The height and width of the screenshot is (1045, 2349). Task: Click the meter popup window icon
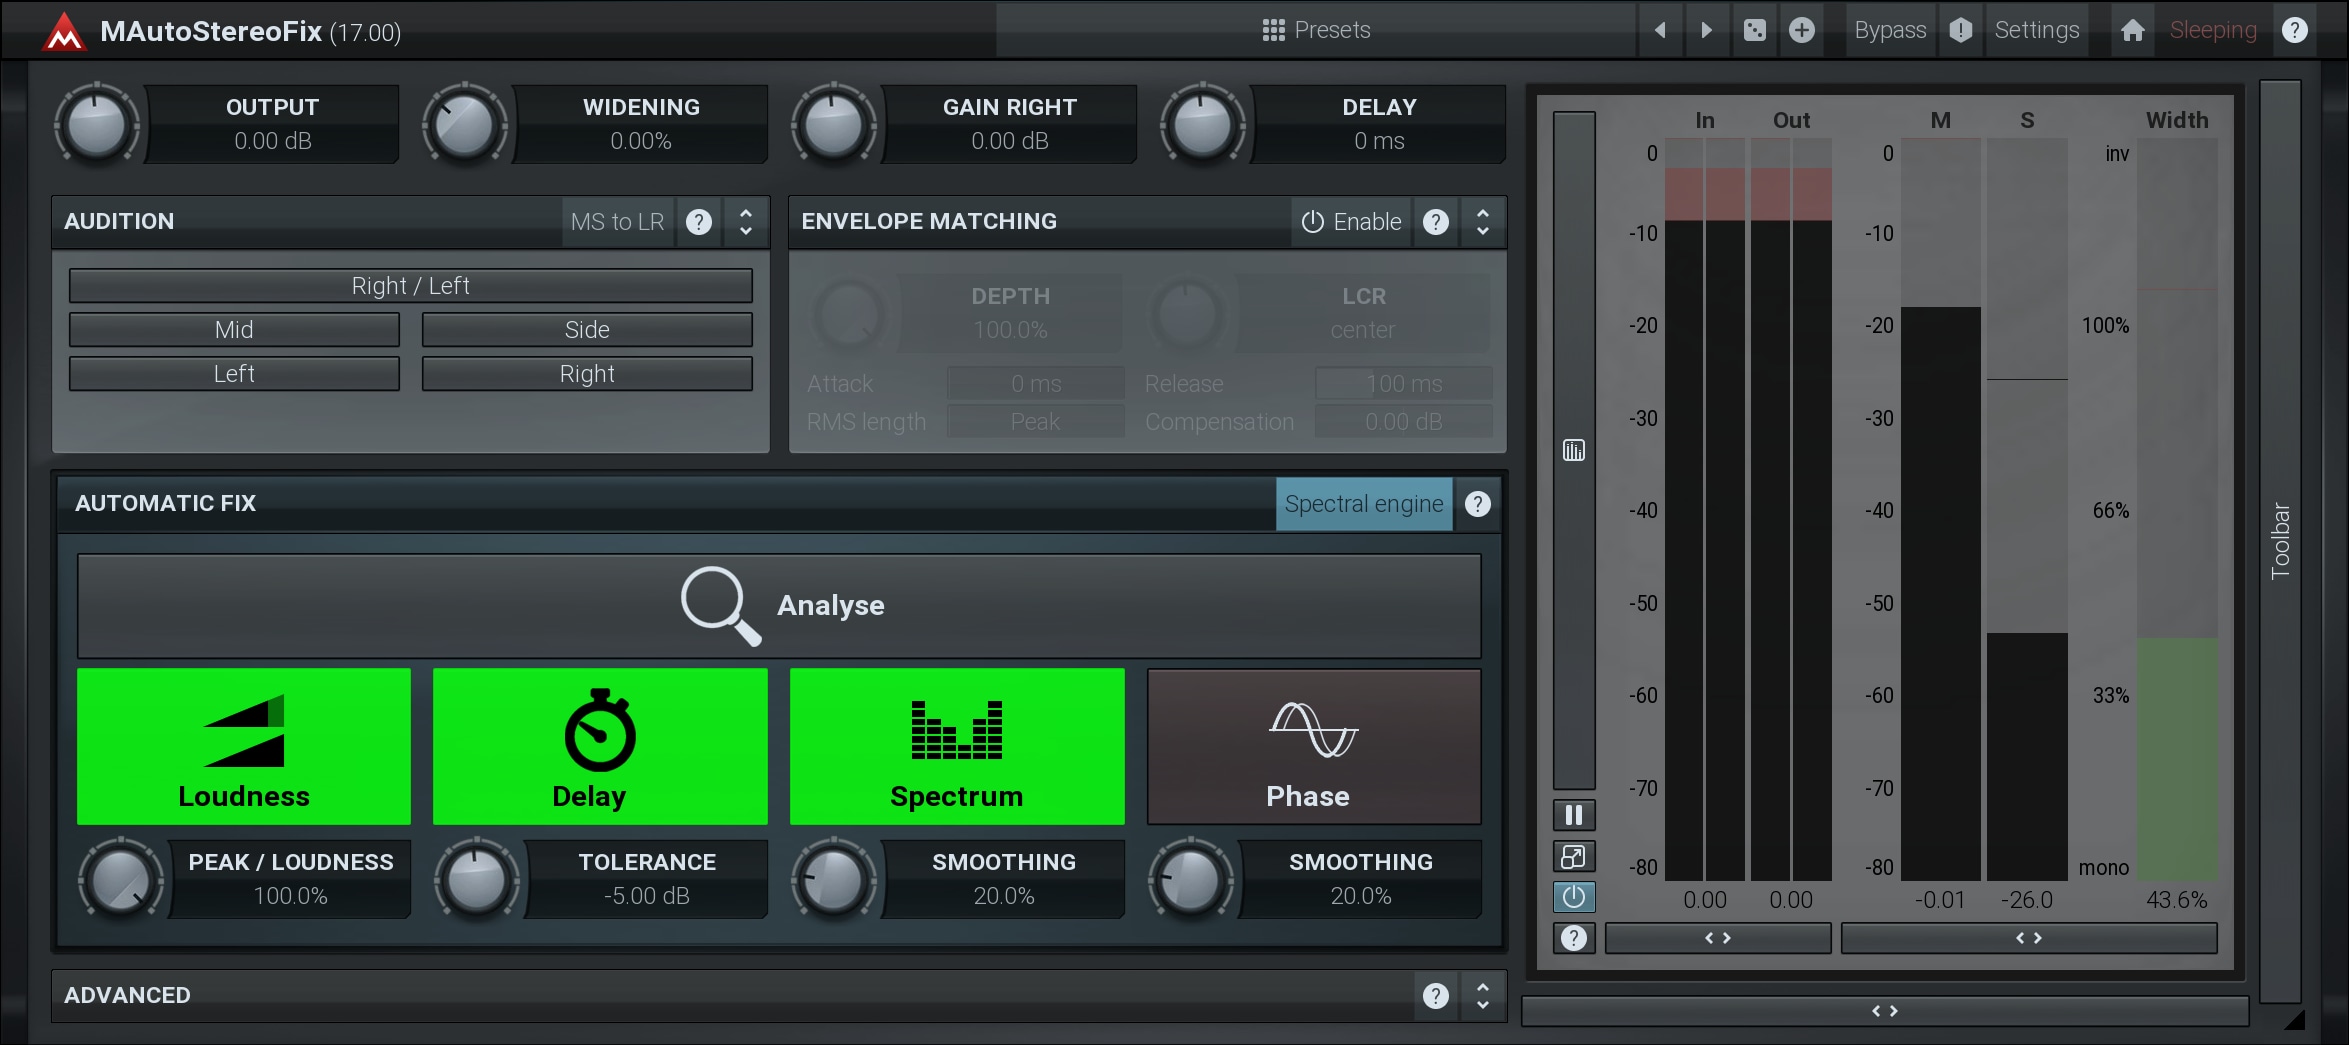tap(1573, 857)
